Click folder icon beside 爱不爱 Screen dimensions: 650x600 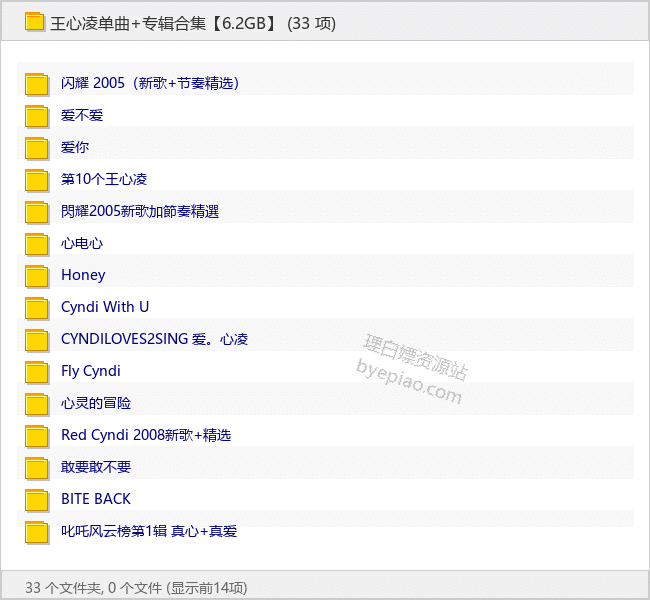[36, 116]
